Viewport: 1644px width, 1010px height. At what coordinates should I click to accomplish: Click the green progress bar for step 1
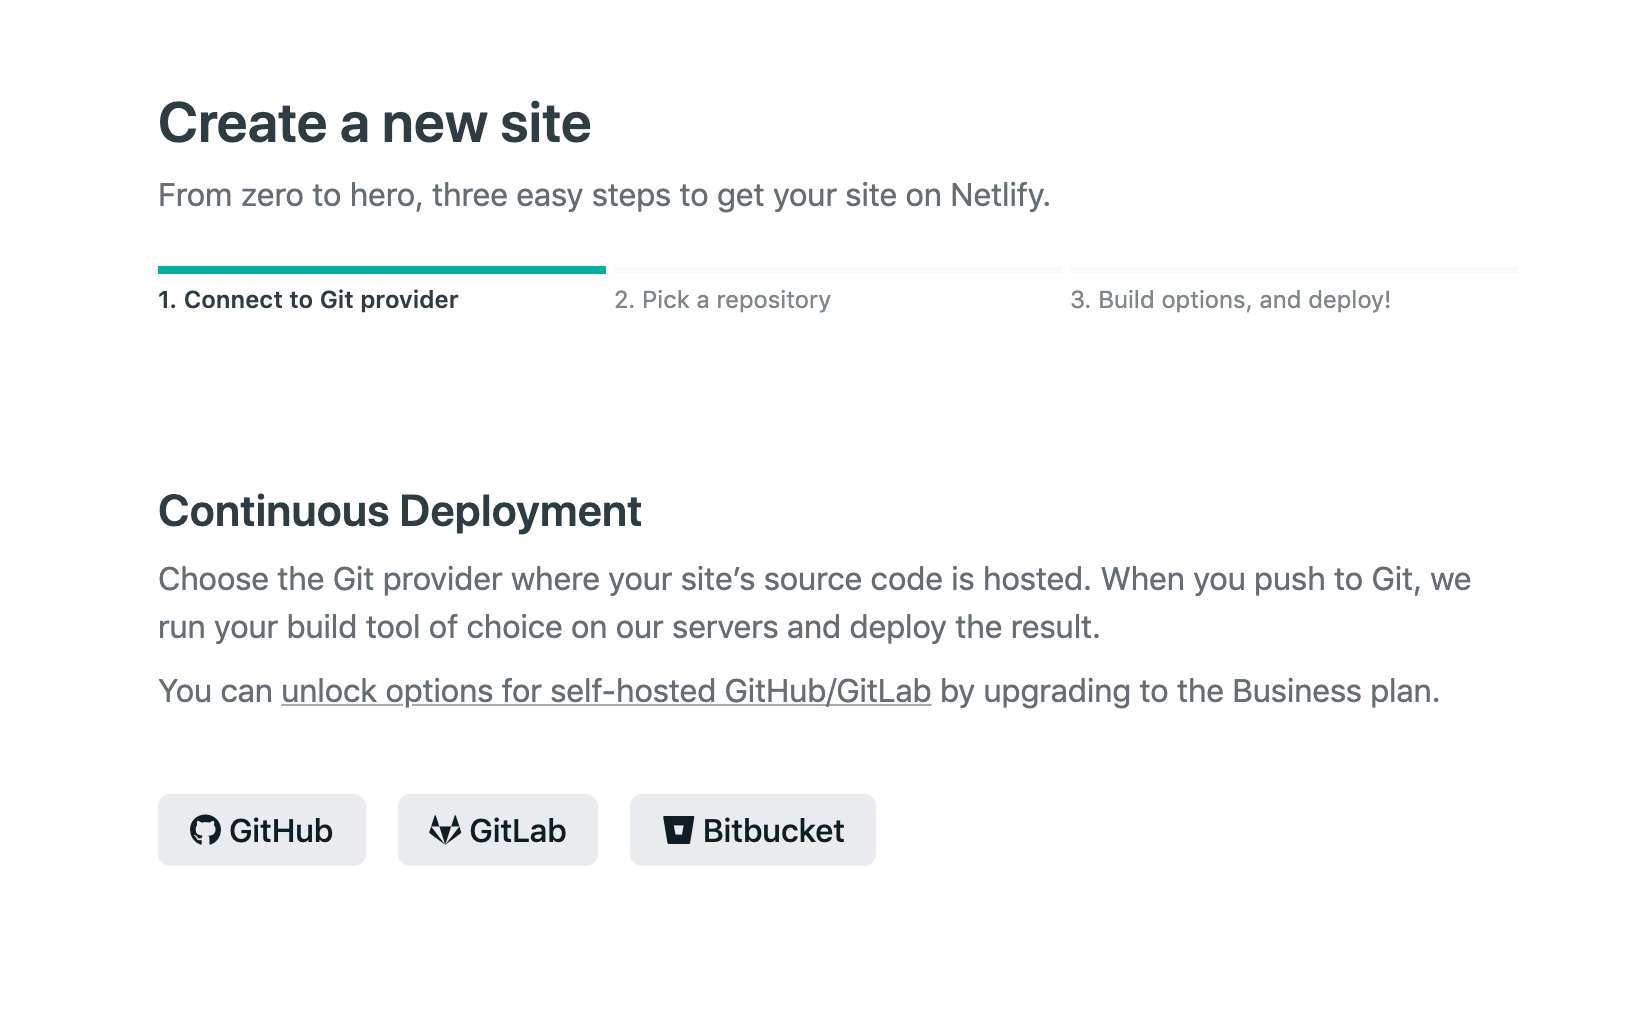tap(382, 270)
